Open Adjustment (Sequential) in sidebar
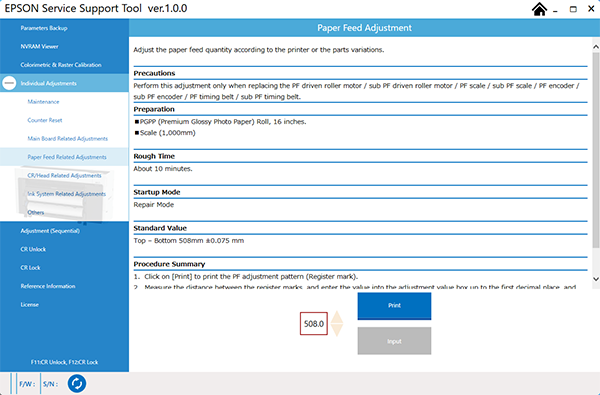This screenshot has width=600, height=395. point(50,231)
